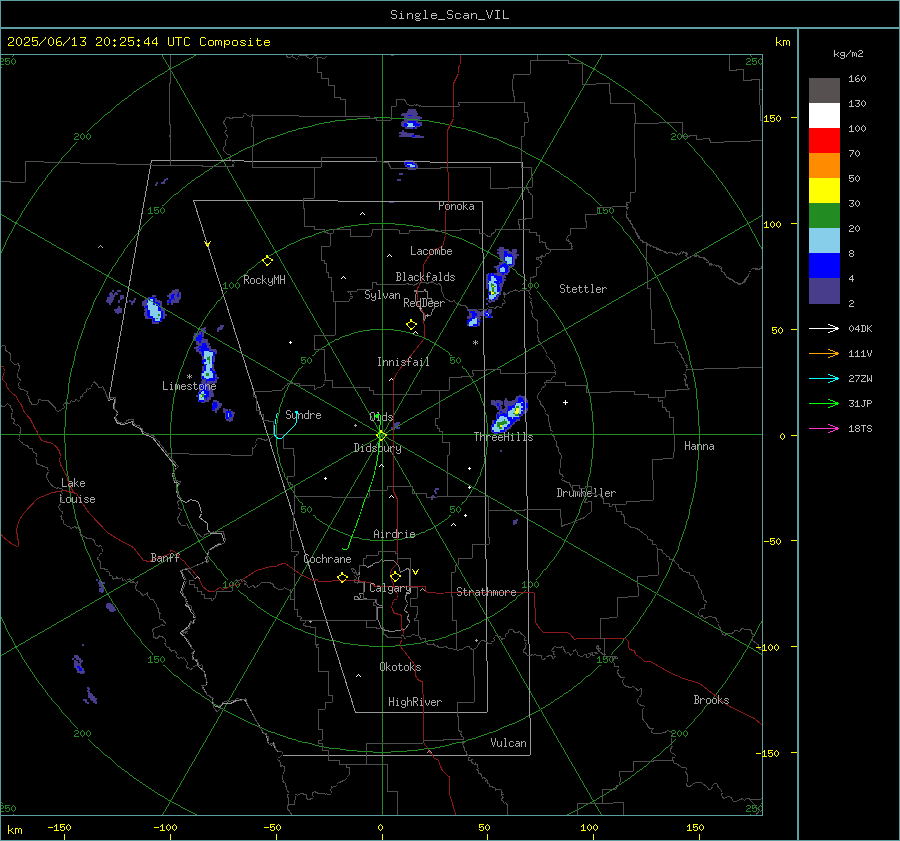Click the yellow diamond marker below RedDeer
Viewport: 900px width, 841px height.
click(x=411, y=325)
